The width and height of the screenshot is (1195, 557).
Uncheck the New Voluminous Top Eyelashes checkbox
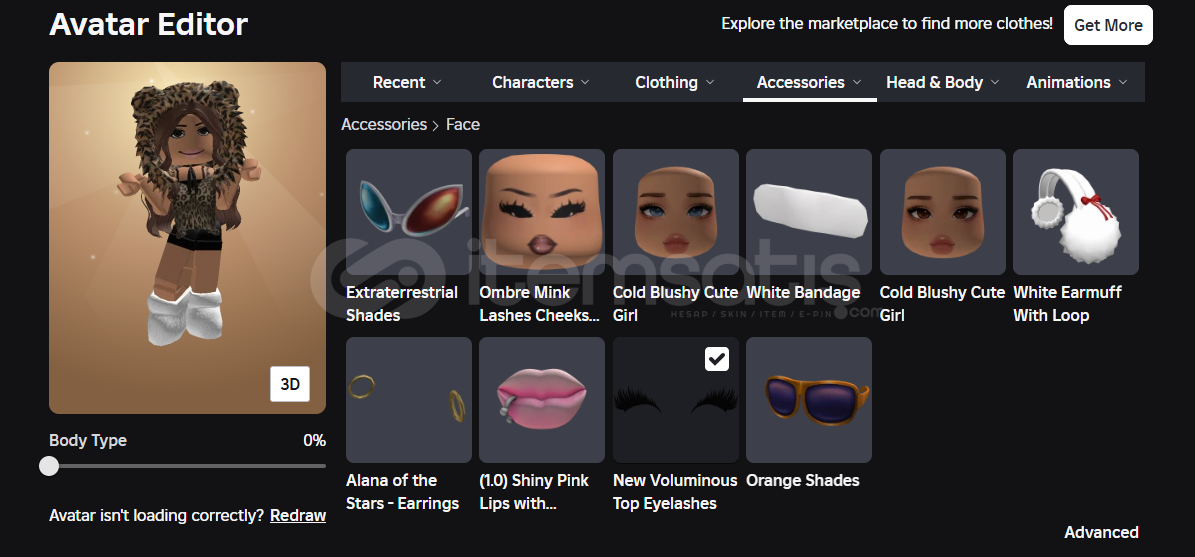(716, 359)
